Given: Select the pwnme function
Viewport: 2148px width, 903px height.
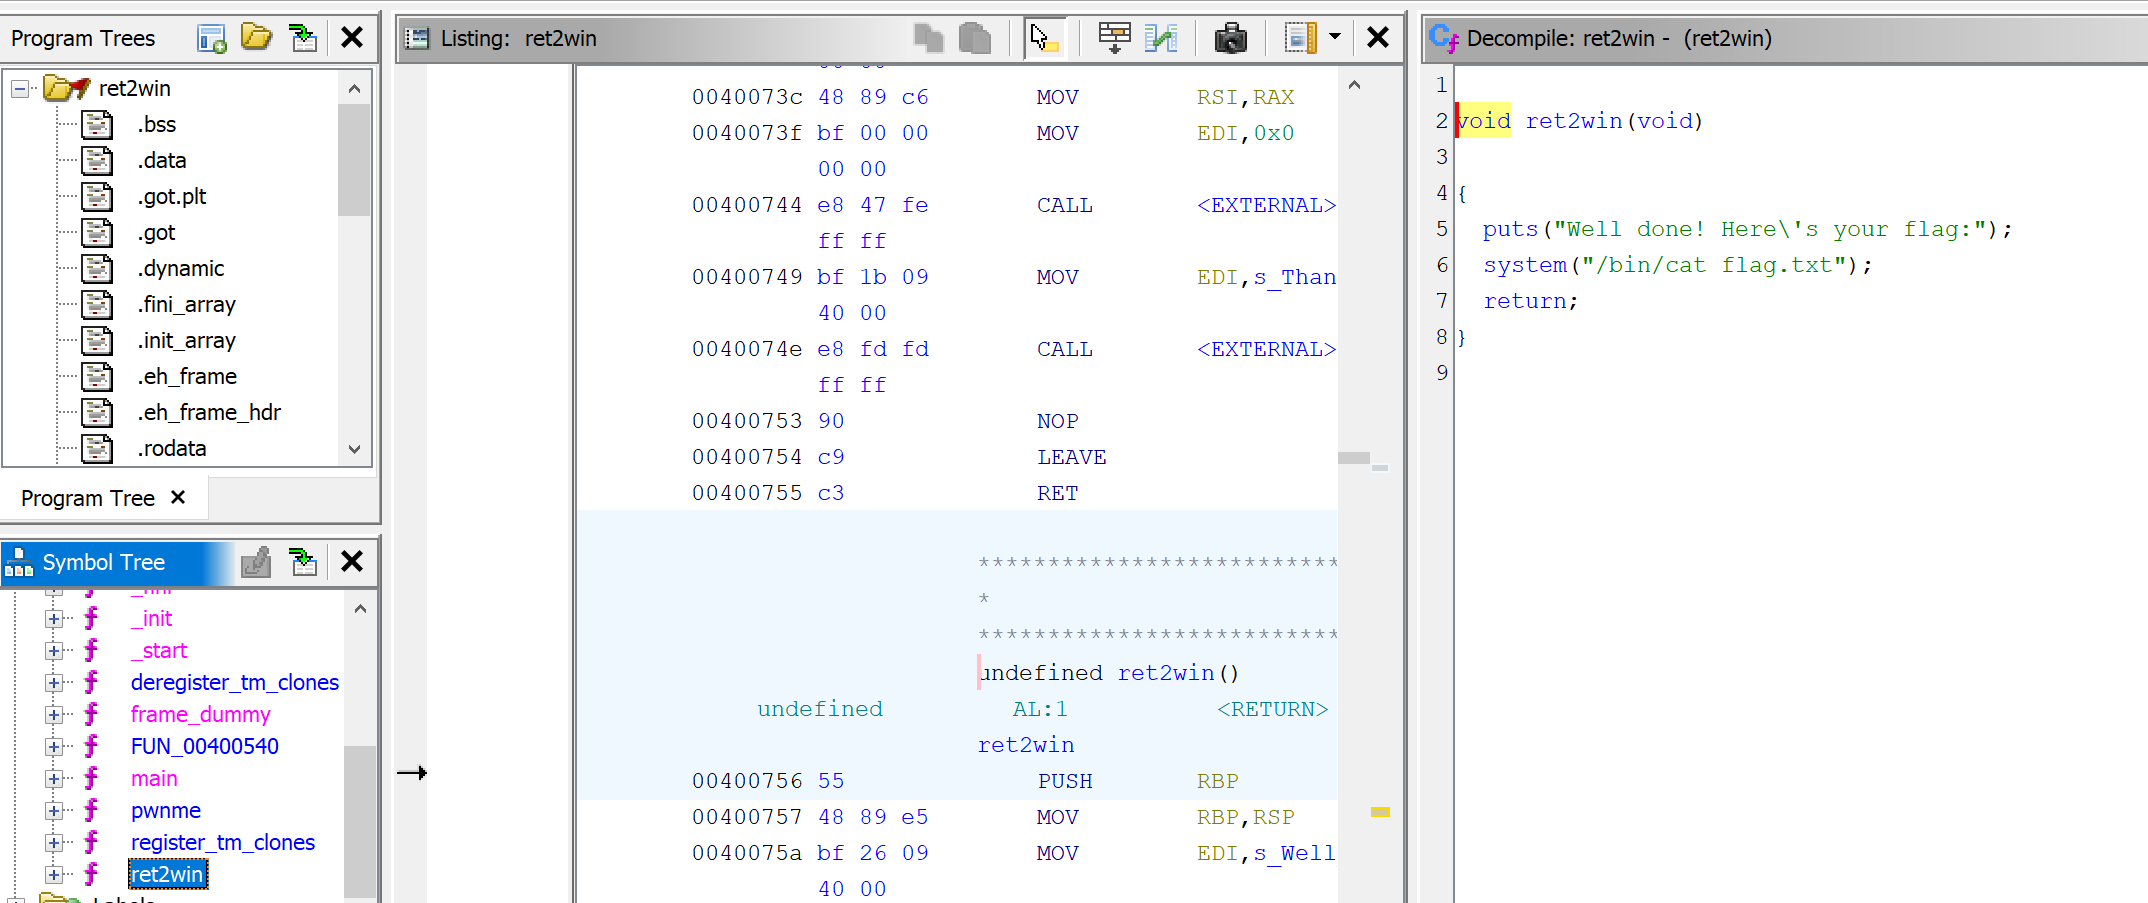Looking at the screenshot, I should tap(166, 811).
